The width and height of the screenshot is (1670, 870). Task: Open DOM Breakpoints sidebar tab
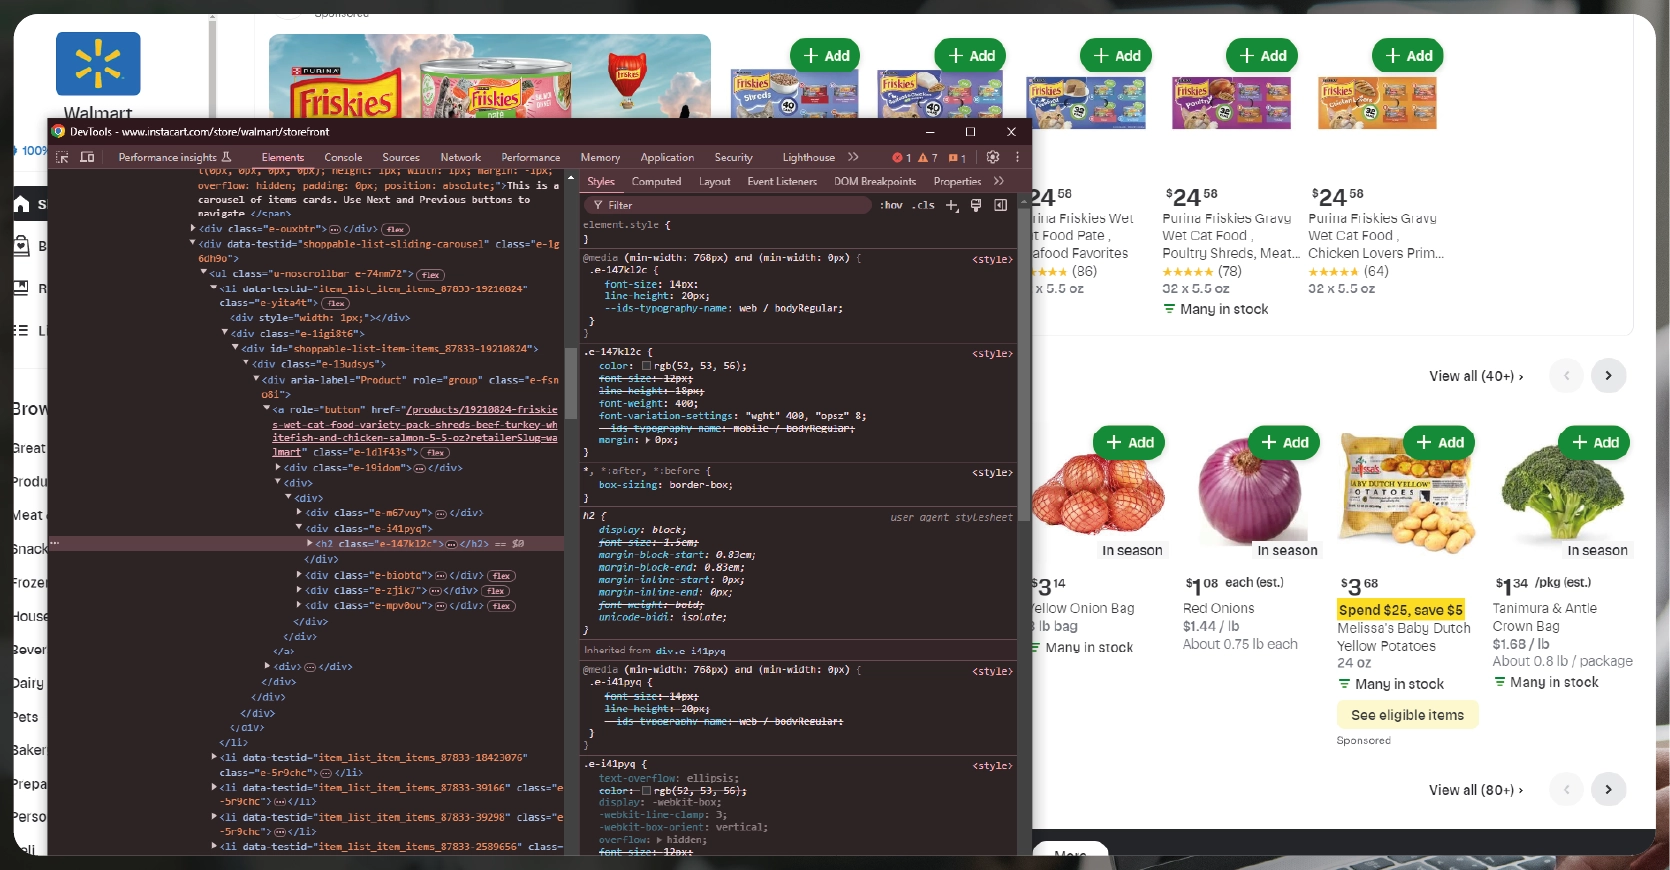(875, 181)
